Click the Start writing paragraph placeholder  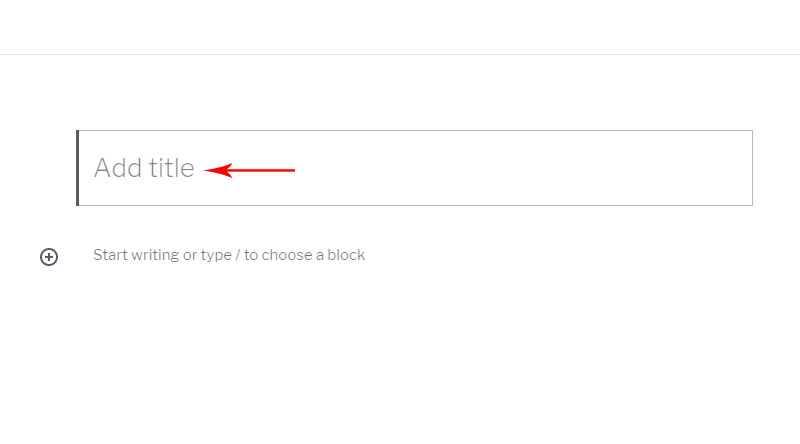click(229, 255)
